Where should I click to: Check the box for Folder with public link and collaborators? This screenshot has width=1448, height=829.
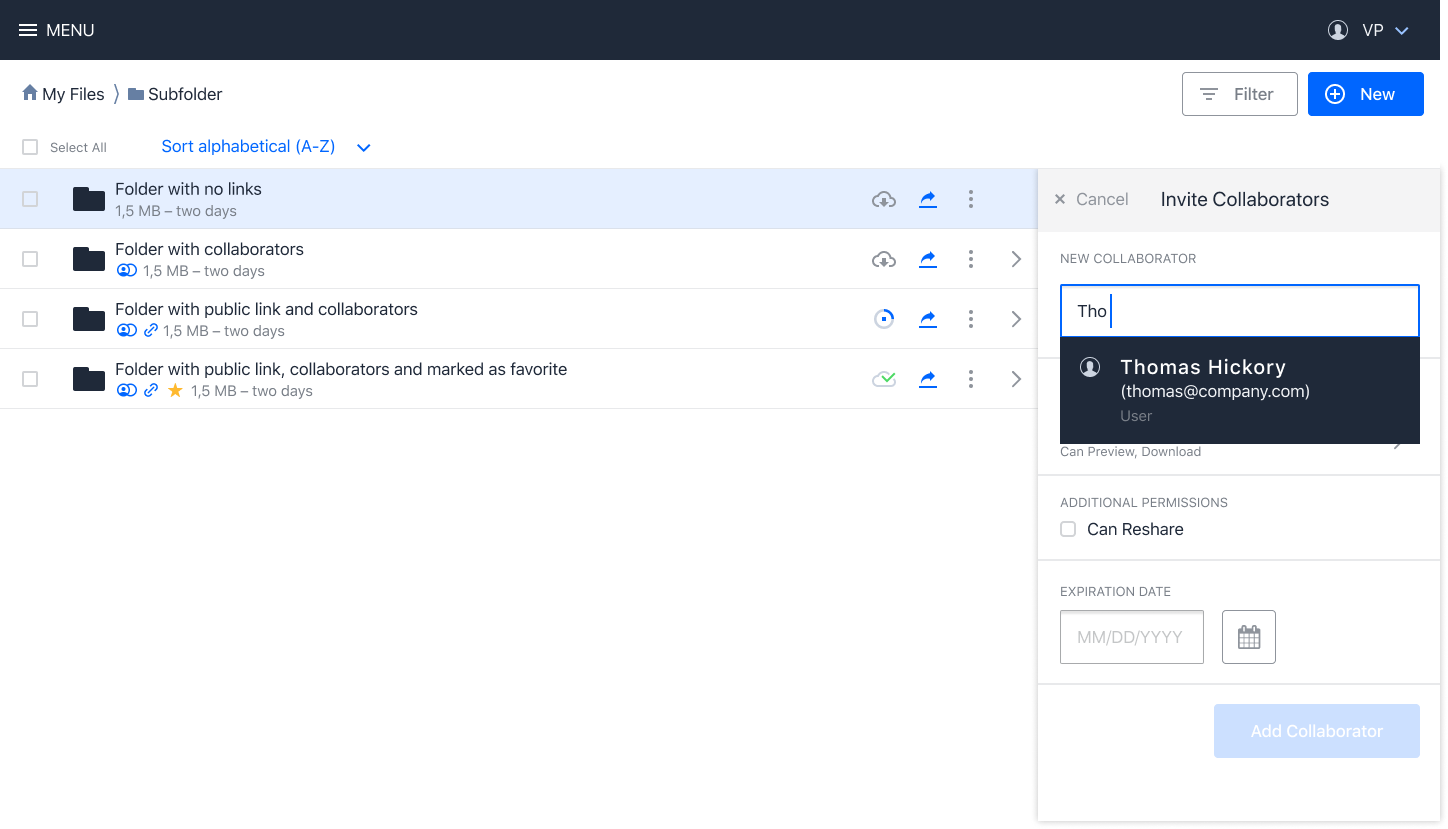pos(30,319)
